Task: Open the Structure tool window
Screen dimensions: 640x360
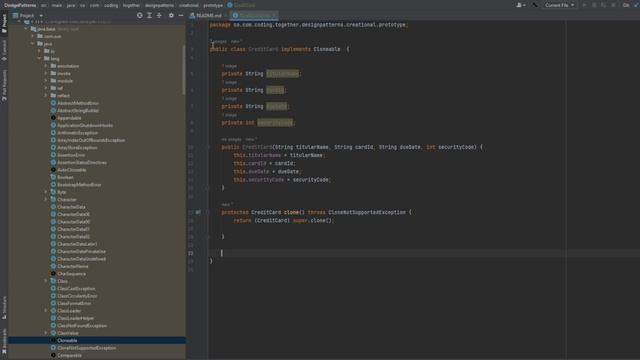Action: (x=4, y=308)
